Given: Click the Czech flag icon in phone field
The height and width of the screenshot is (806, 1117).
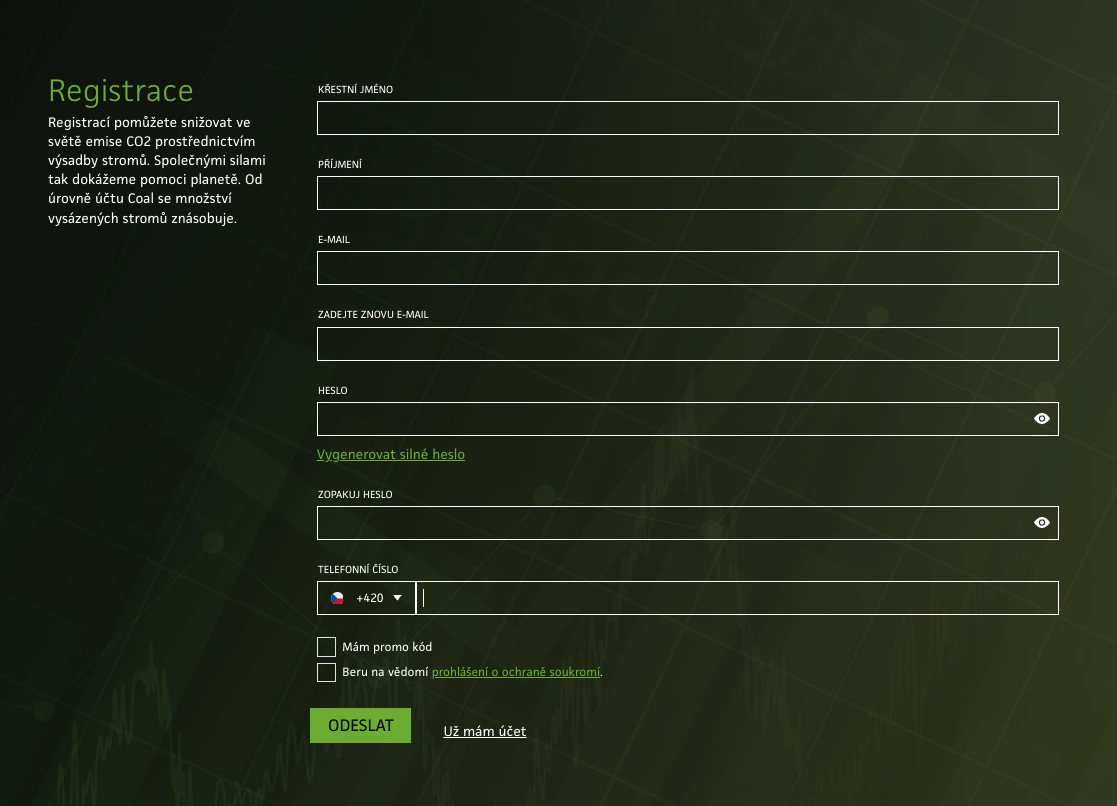Looking at the screenshot, I should (339, 597).
